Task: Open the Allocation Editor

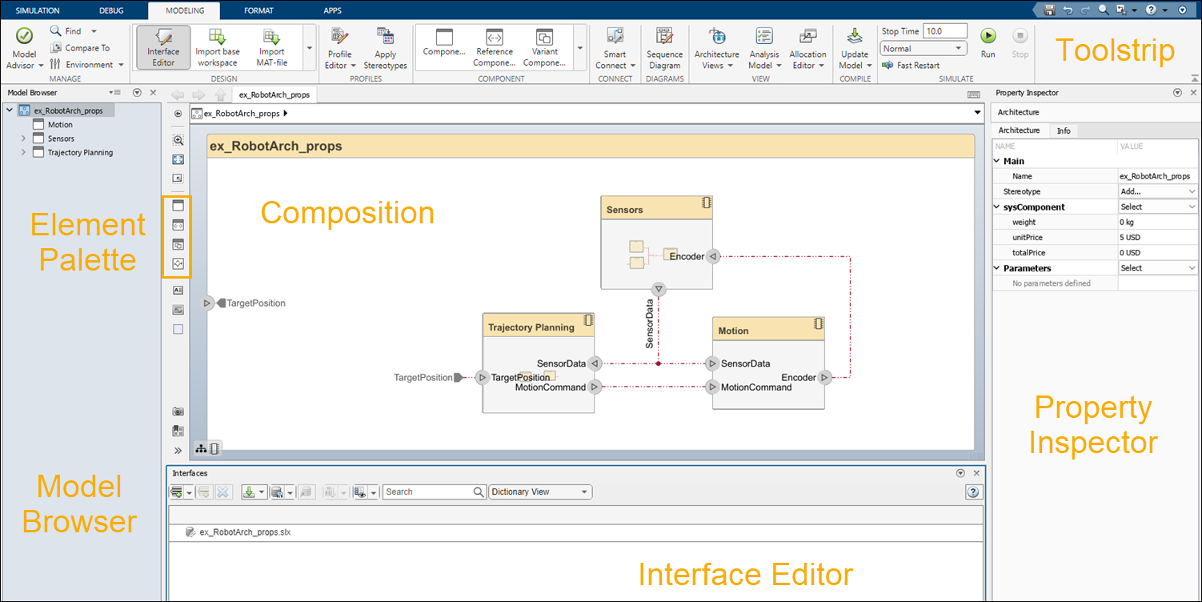Action: point(808,48)
